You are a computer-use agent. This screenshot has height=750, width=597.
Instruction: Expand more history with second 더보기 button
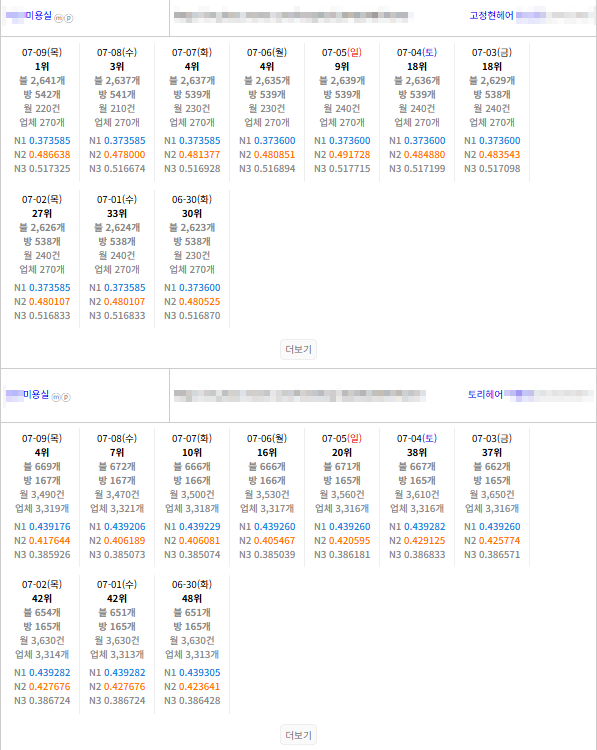pos(298,735)
